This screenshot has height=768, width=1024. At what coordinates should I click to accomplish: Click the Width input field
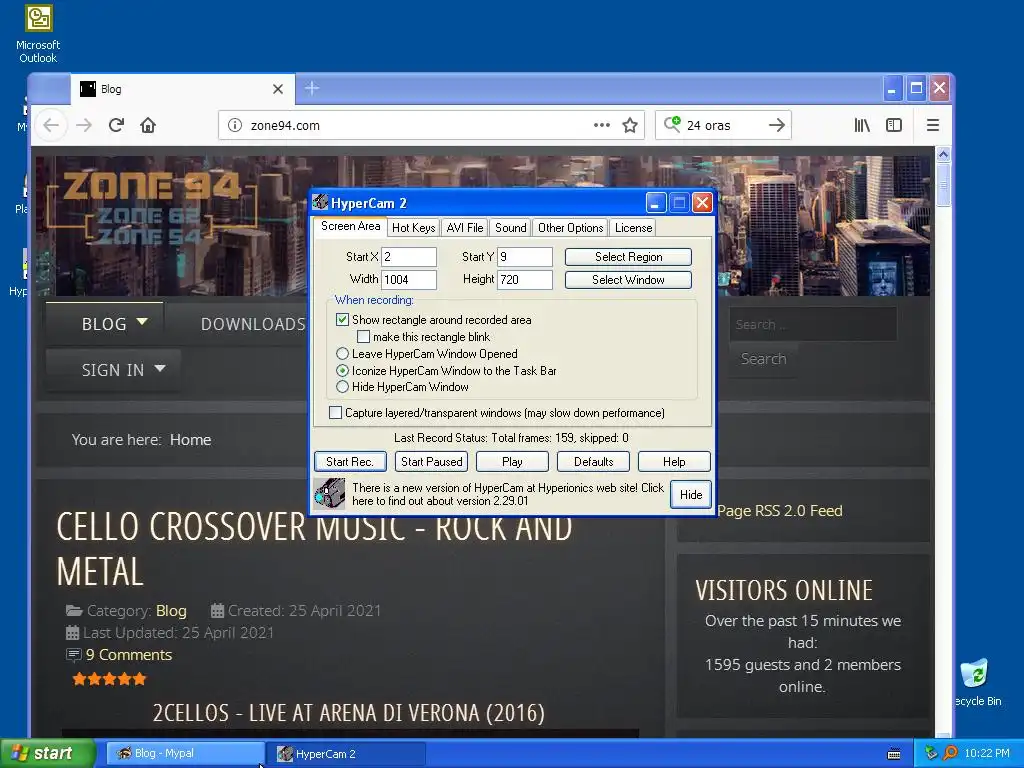point(409,280)
